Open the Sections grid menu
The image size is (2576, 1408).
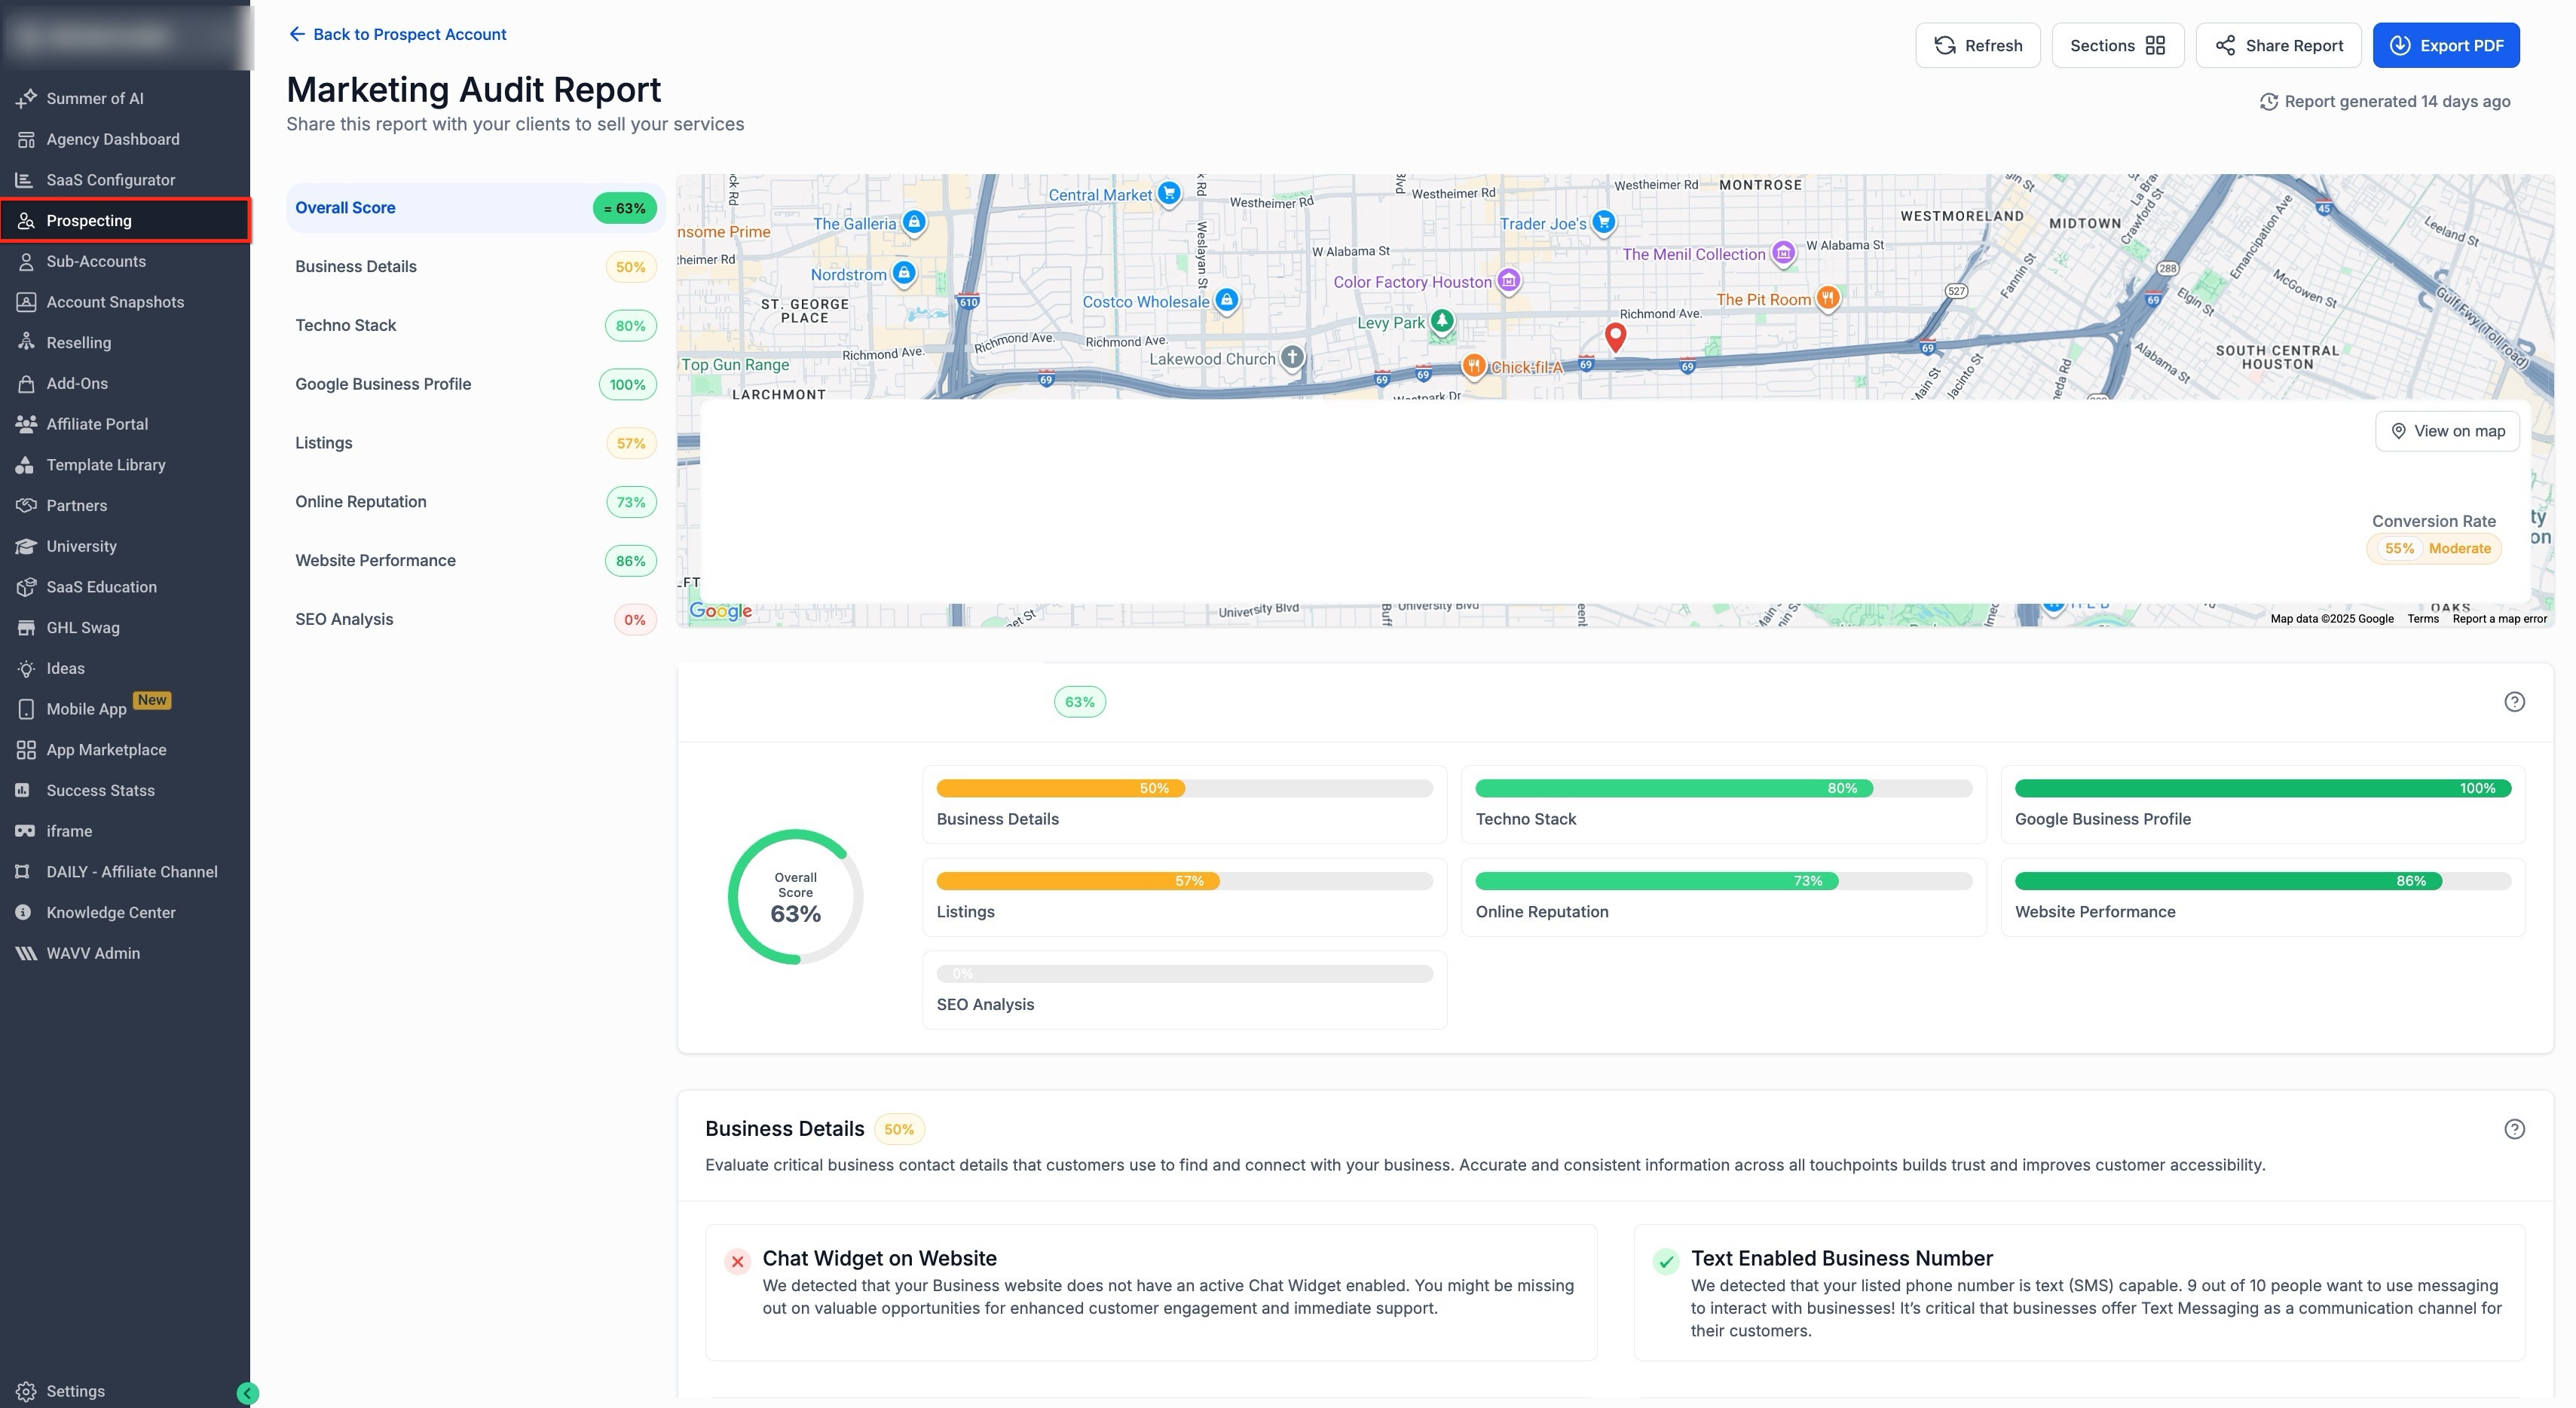2117,45
